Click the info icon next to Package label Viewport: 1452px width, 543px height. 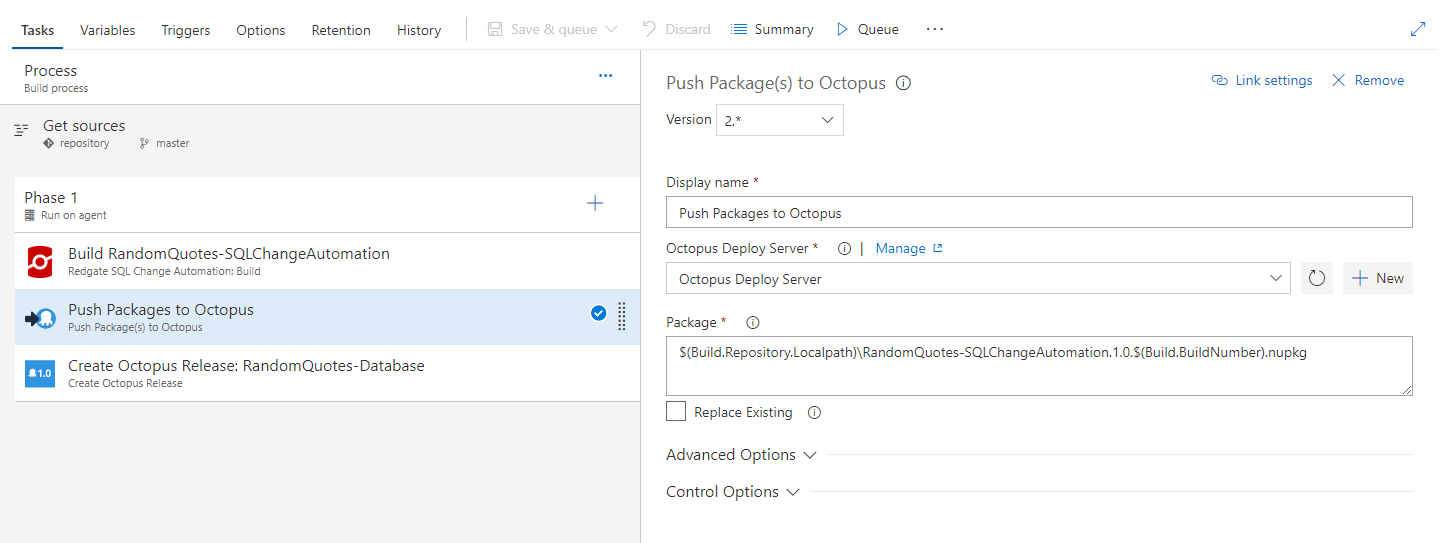click(x=753, y=323)
